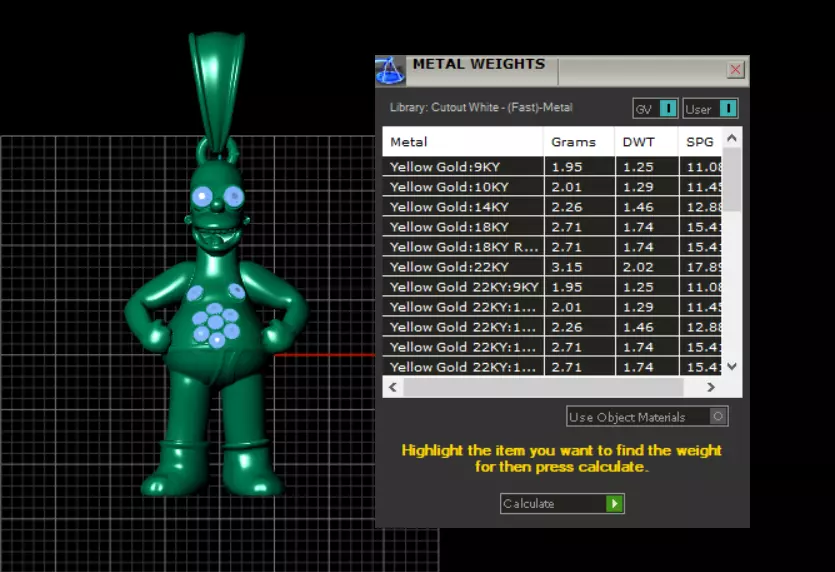Click the vertical scrollbar thumb
Screen dimensions: 835x572
(732, 179)
